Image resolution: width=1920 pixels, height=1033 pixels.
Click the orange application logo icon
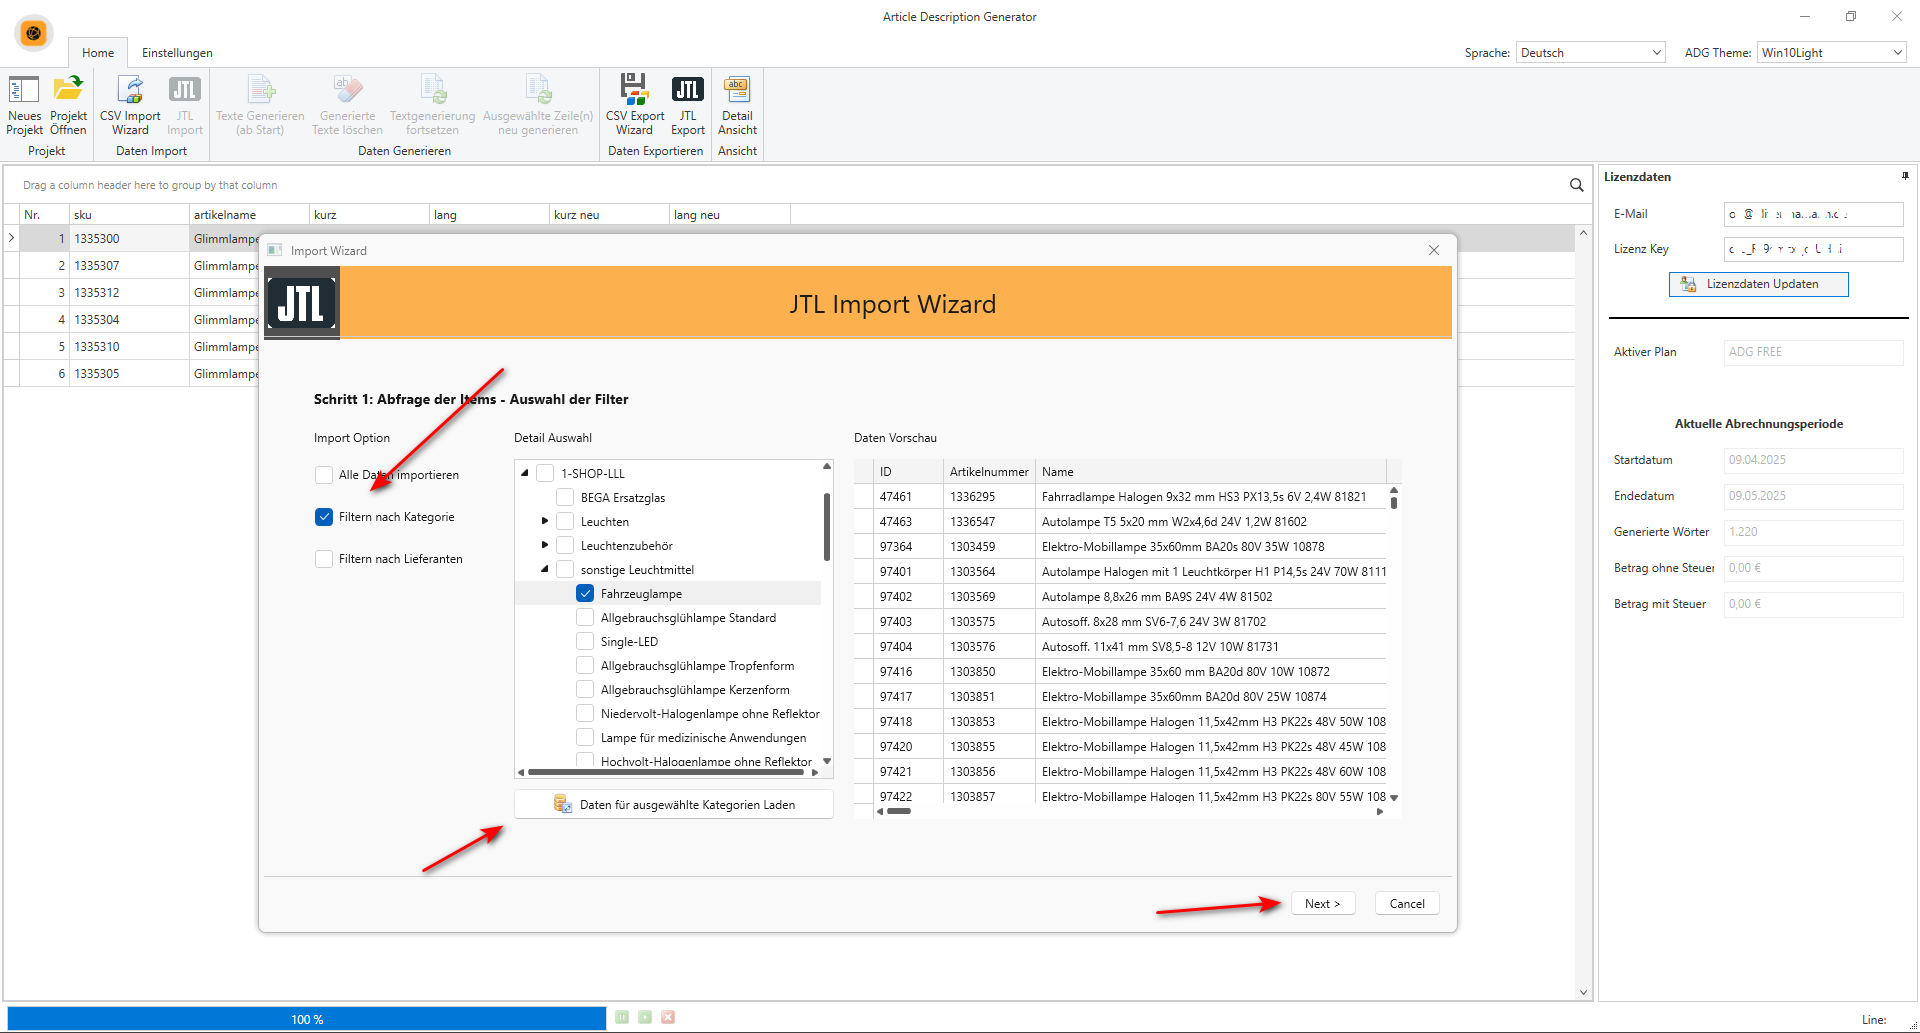pos(33,33)
